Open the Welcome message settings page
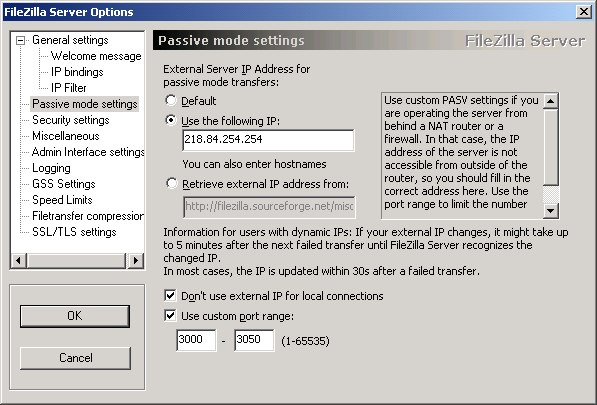 (96, 56)
